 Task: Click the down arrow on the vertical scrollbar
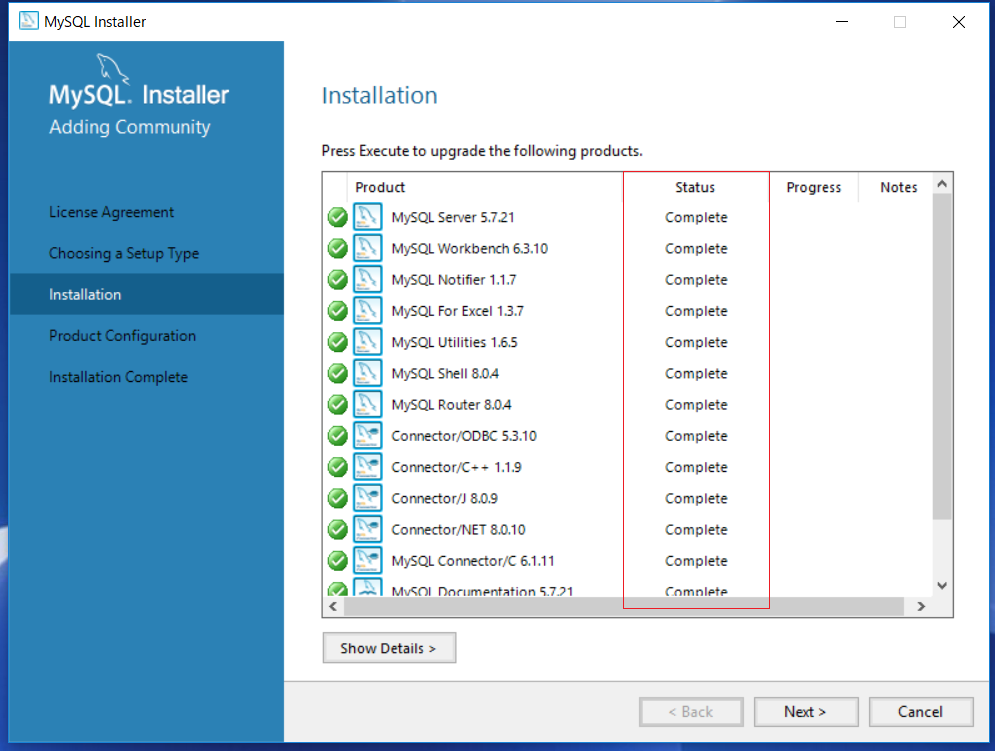coord(941,585)
